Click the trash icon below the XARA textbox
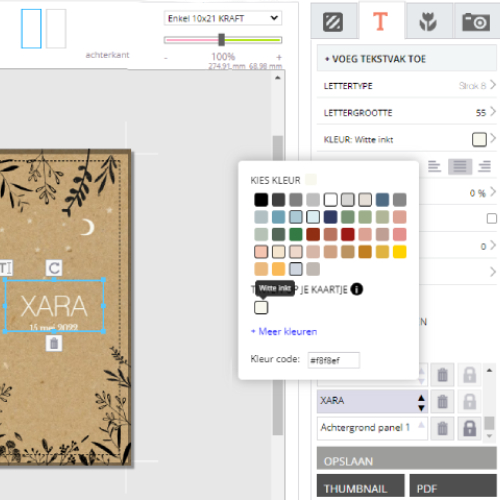The width and height of the screenshot is (500, 500). (x=54, y=343)
